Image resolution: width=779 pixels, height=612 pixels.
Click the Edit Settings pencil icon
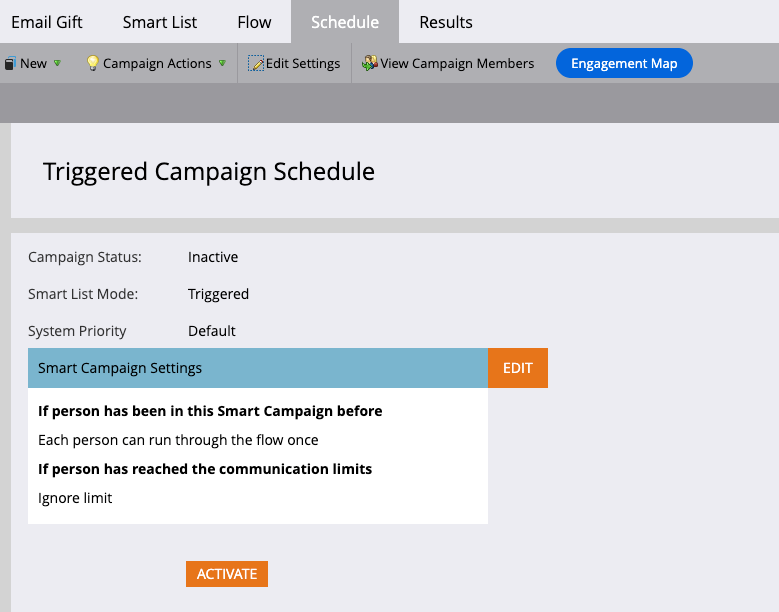pyautogui.click(x=256, y=63)
